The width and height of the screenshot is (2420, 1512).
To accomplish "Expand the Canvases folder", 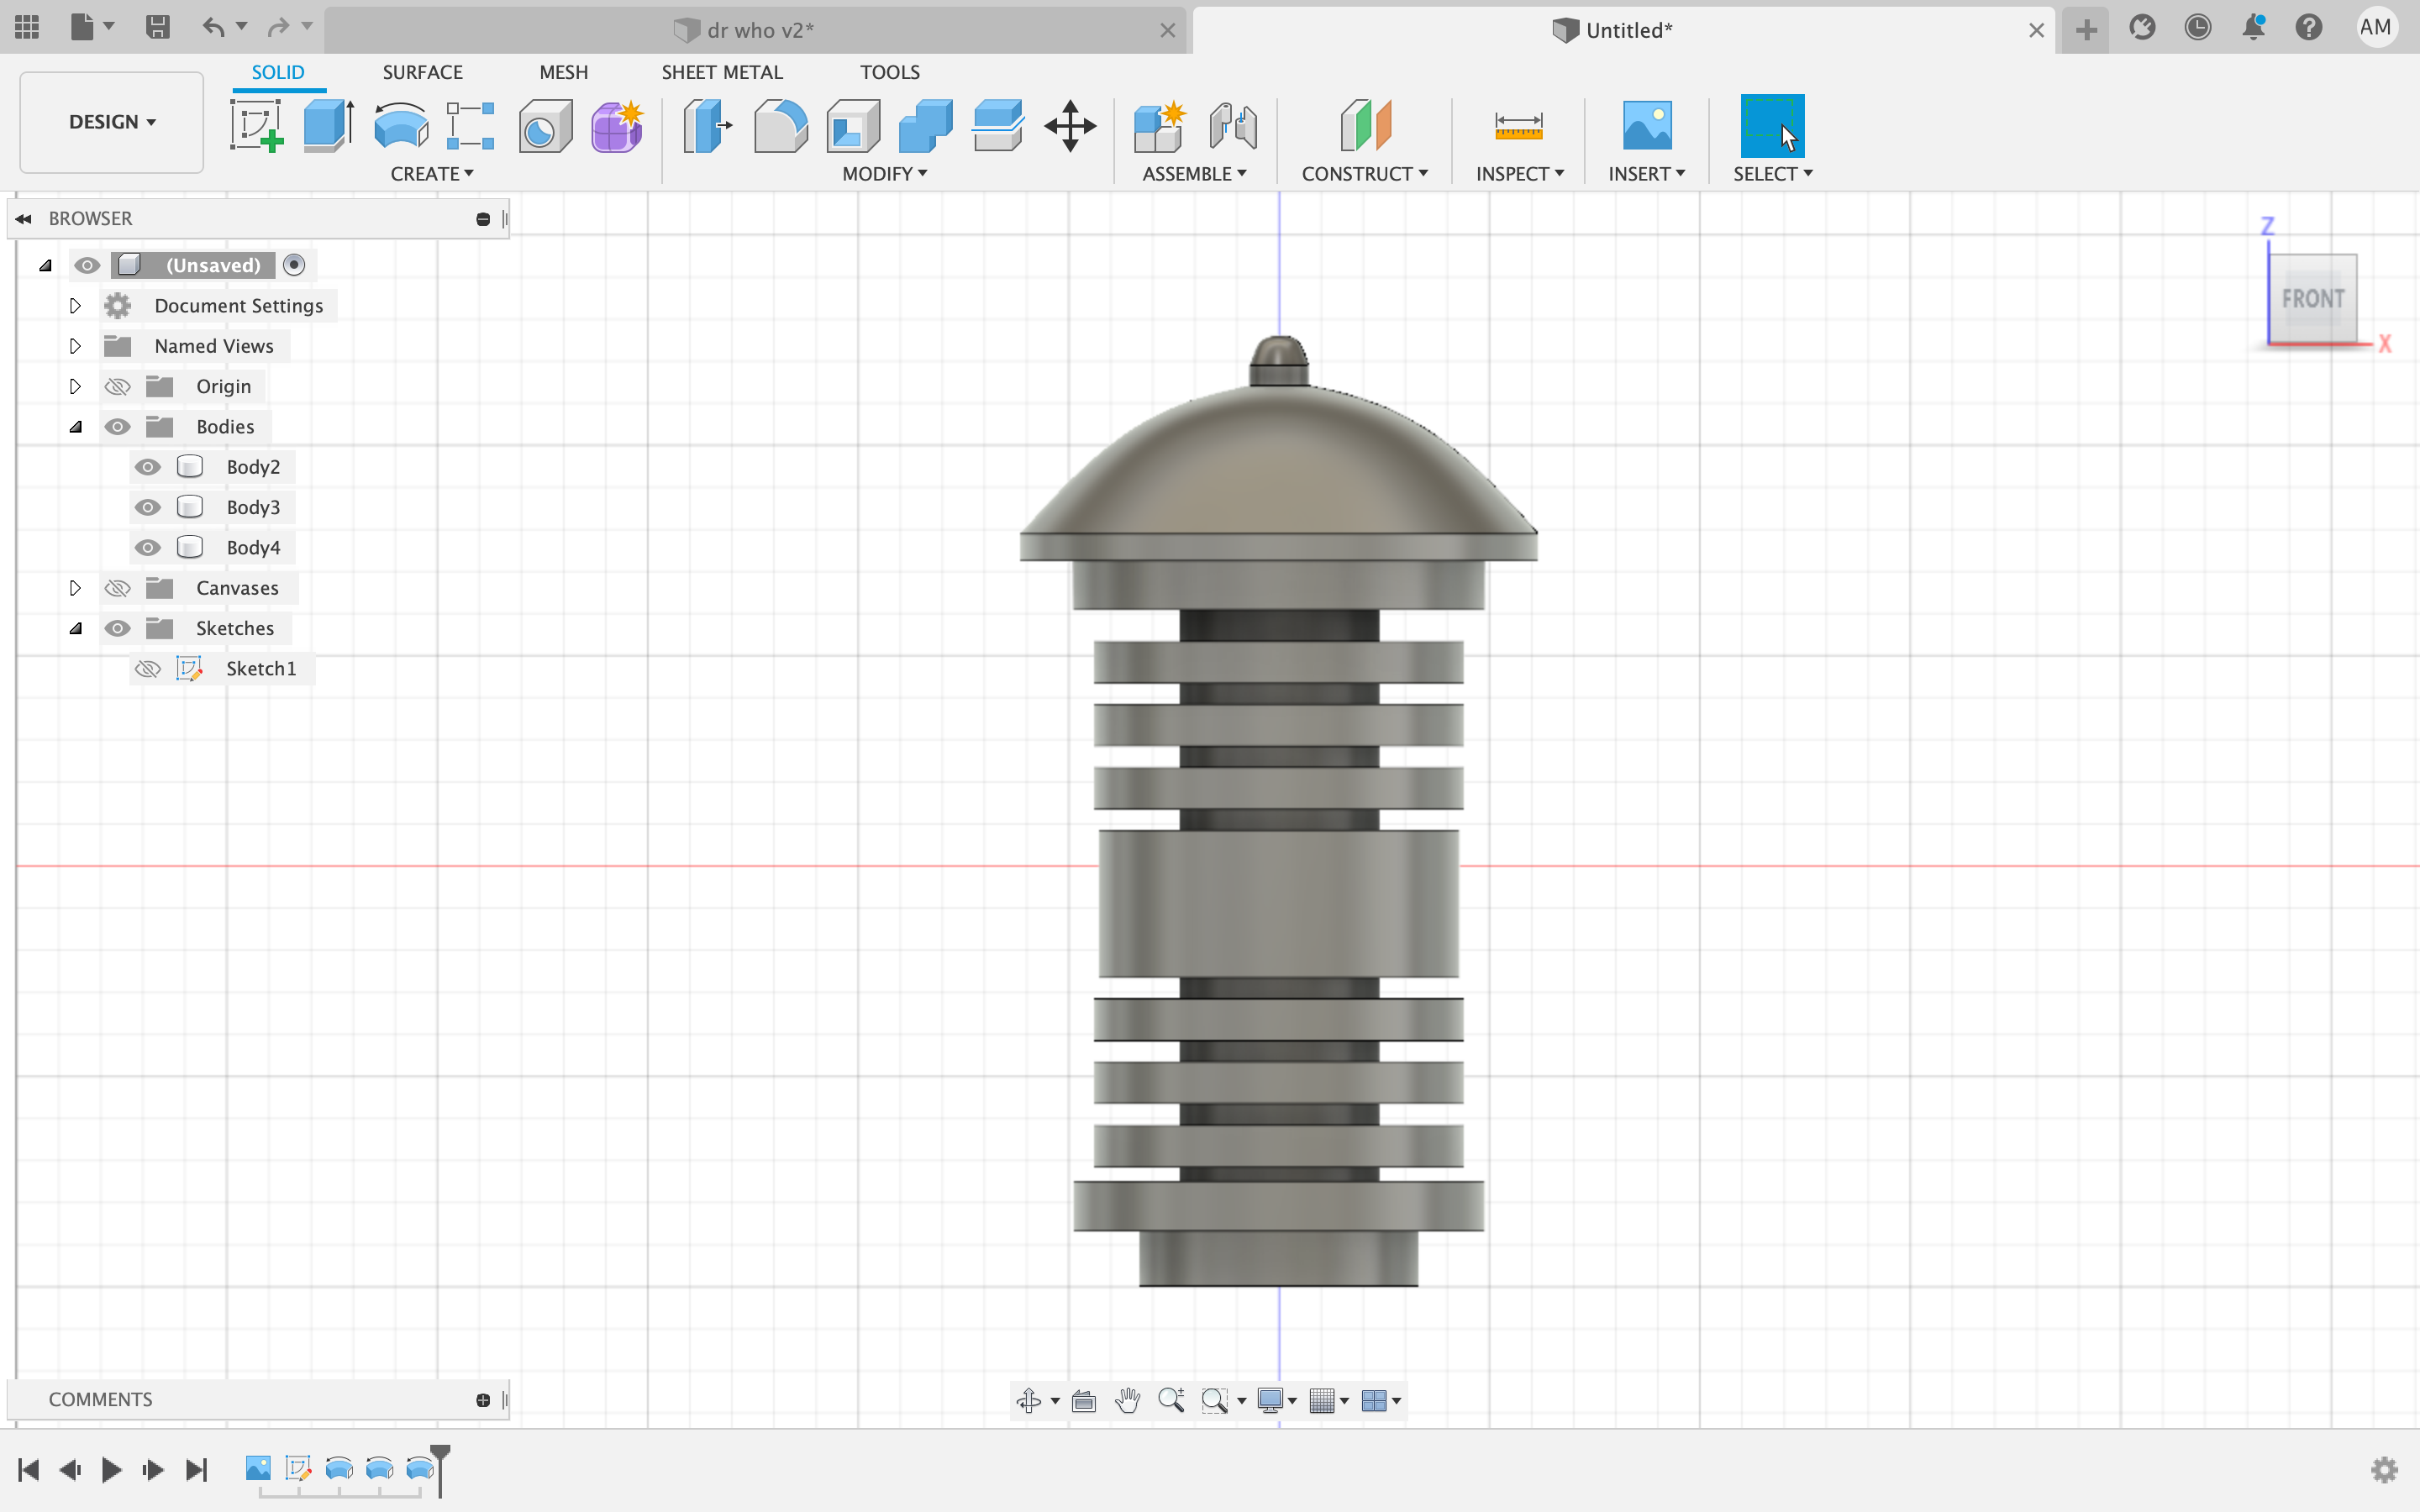I will click(75, 588).
